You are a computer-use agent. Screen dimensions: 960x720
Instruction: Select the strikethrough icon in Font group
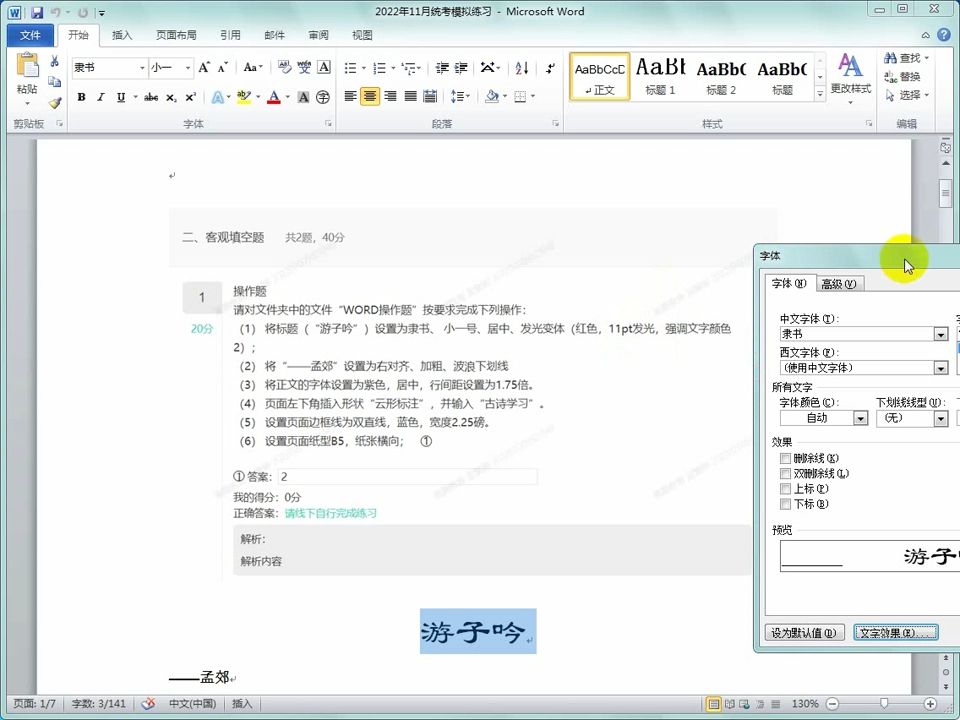[152, 96]
